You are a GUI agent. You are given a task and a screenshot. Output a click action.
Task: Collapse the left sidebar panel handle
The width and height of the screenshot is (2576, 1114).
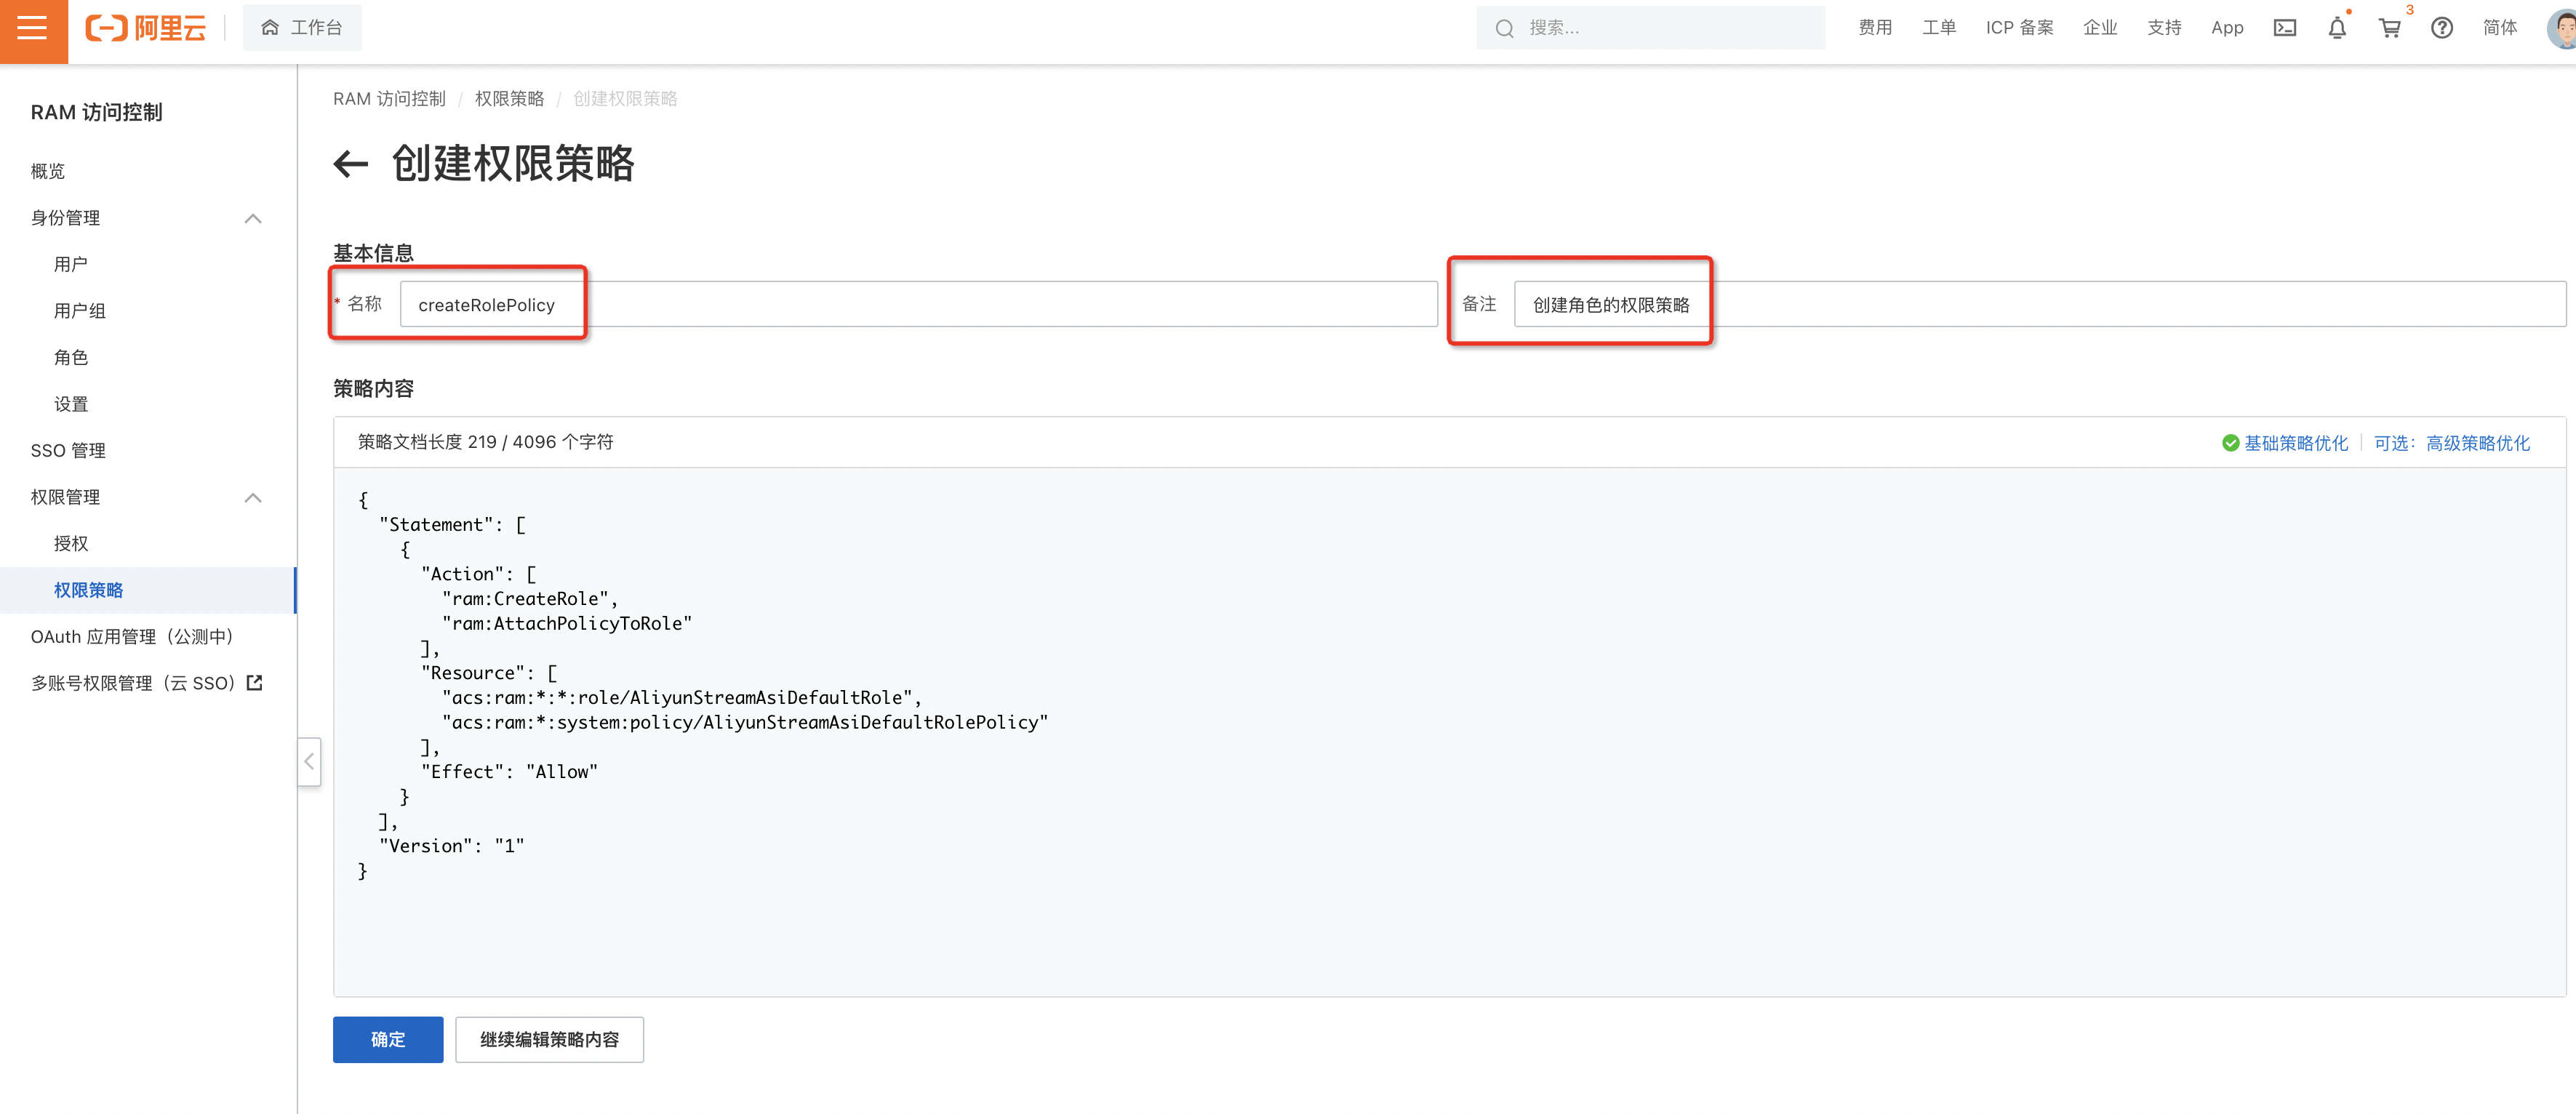309,762
